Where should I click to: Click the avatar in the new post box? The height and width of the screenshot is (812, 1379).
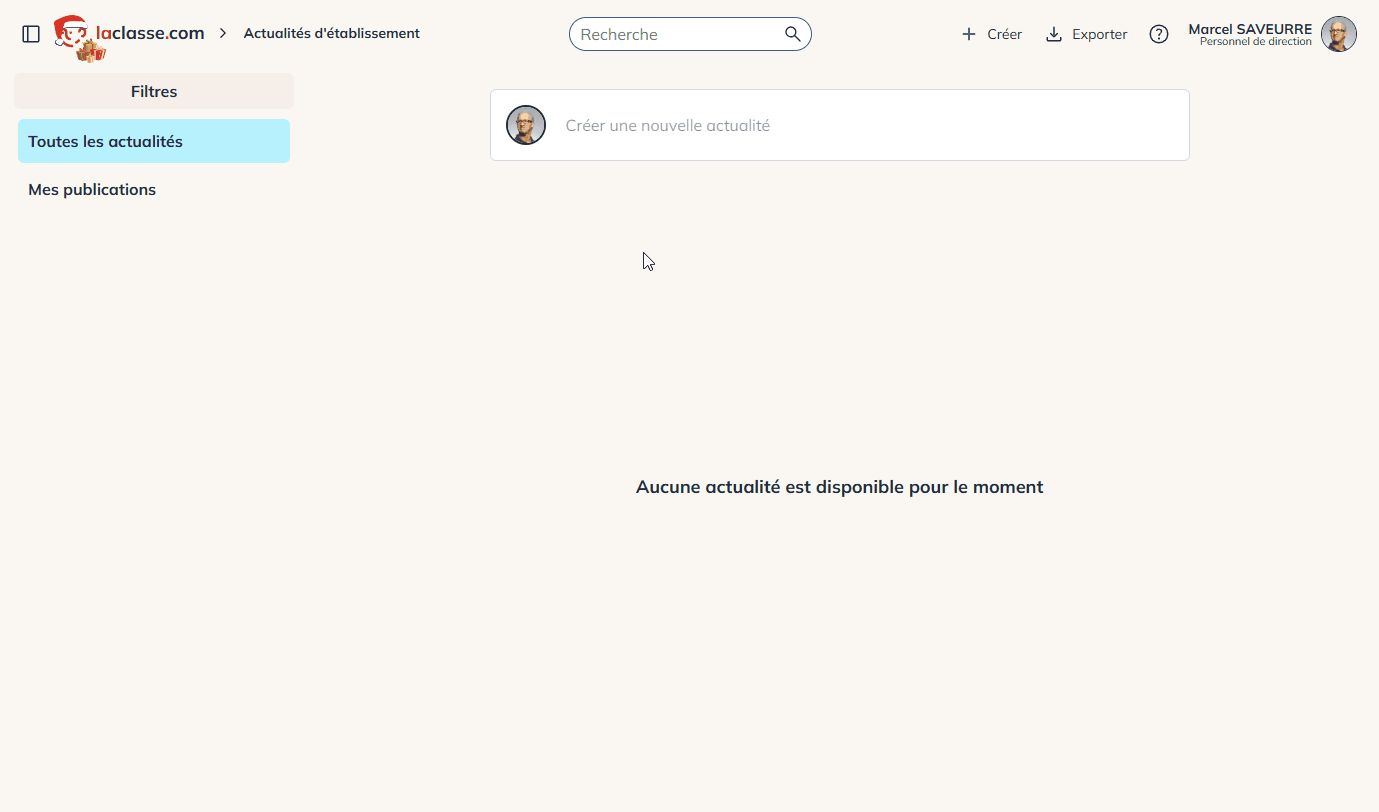[x=526, y=125]
